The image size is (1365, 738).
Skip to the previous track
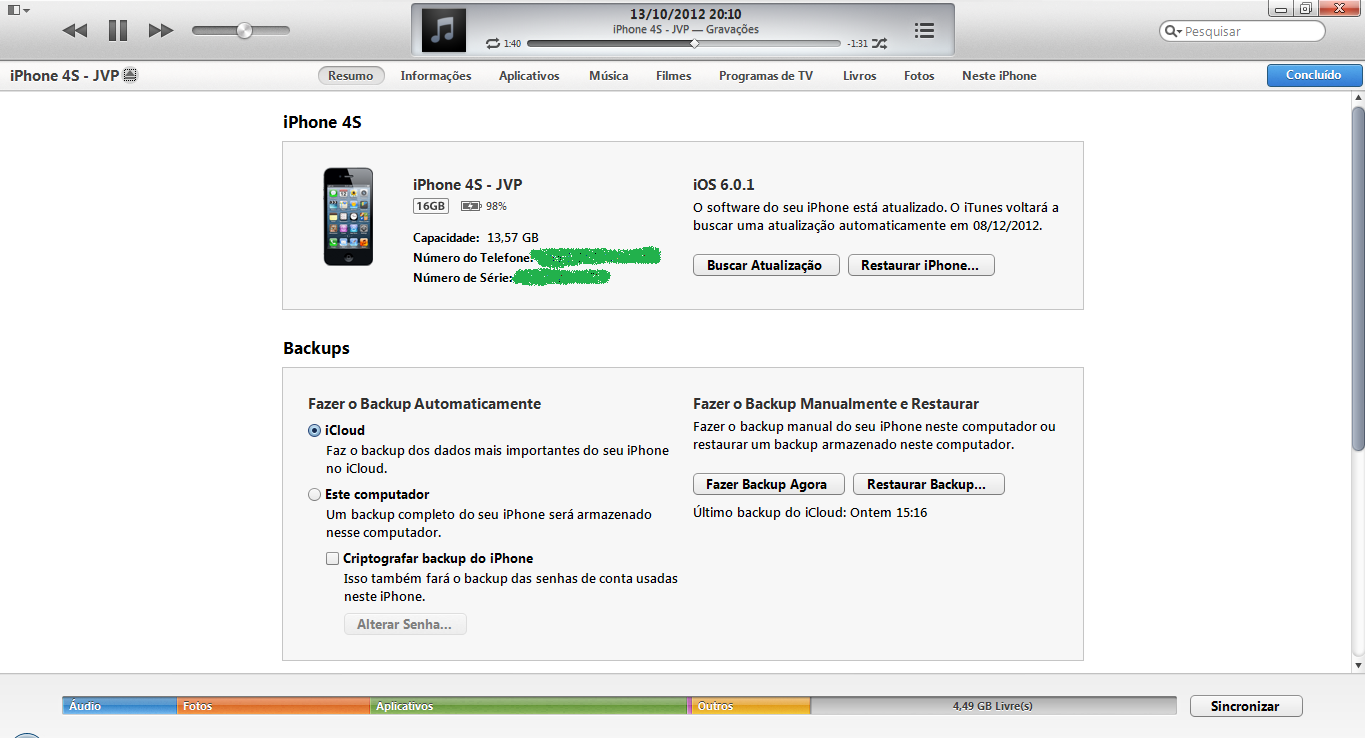(75, 31)
